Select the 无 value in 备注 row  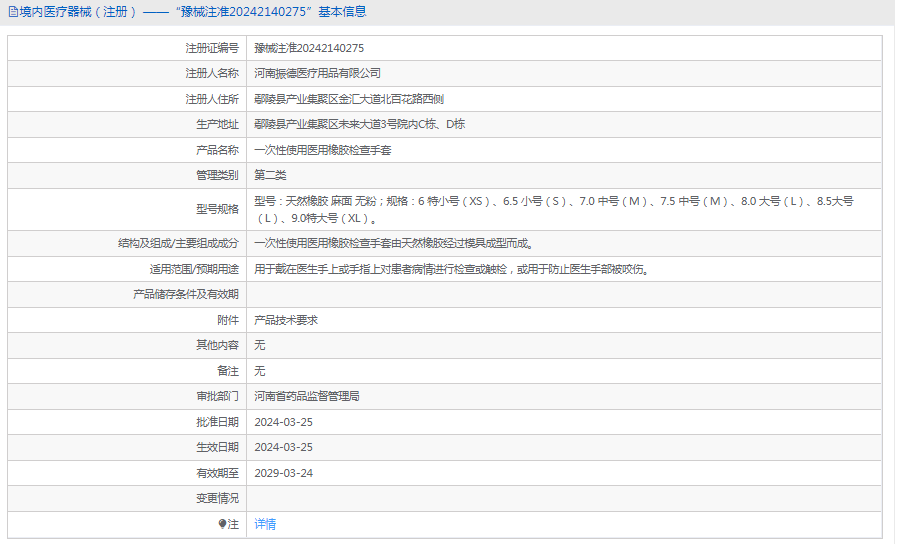pyautogui.click(x=260, y=371)
